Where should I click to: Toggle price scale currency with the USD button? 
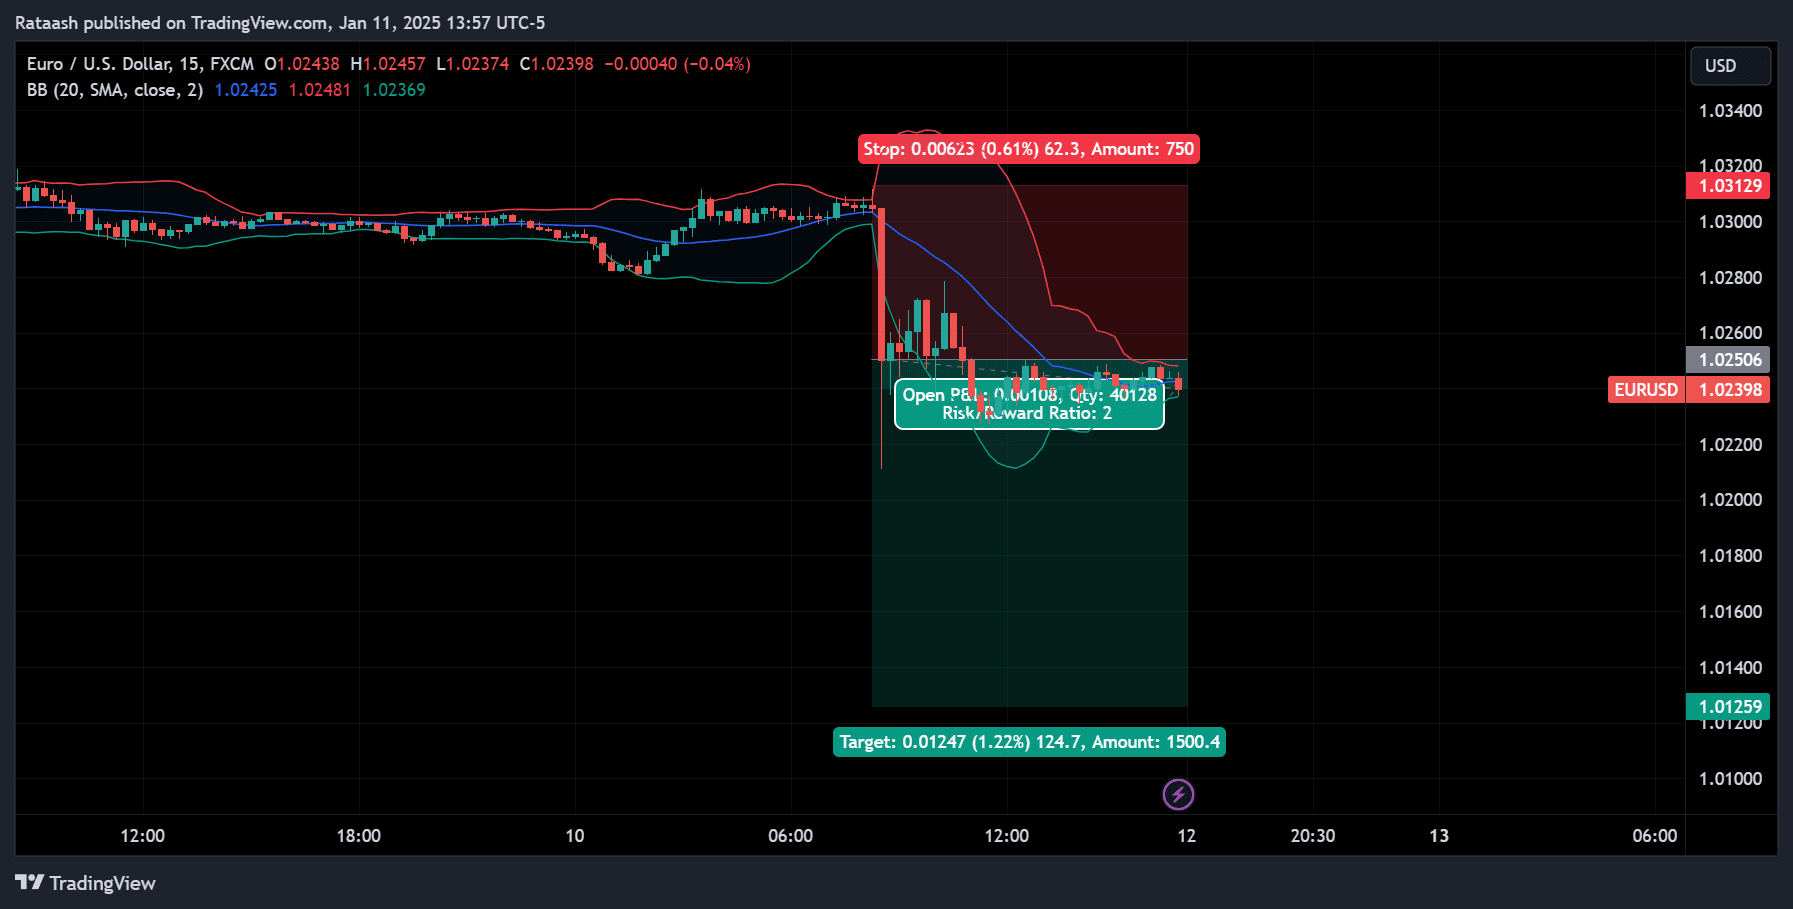tap(1730, 65)
